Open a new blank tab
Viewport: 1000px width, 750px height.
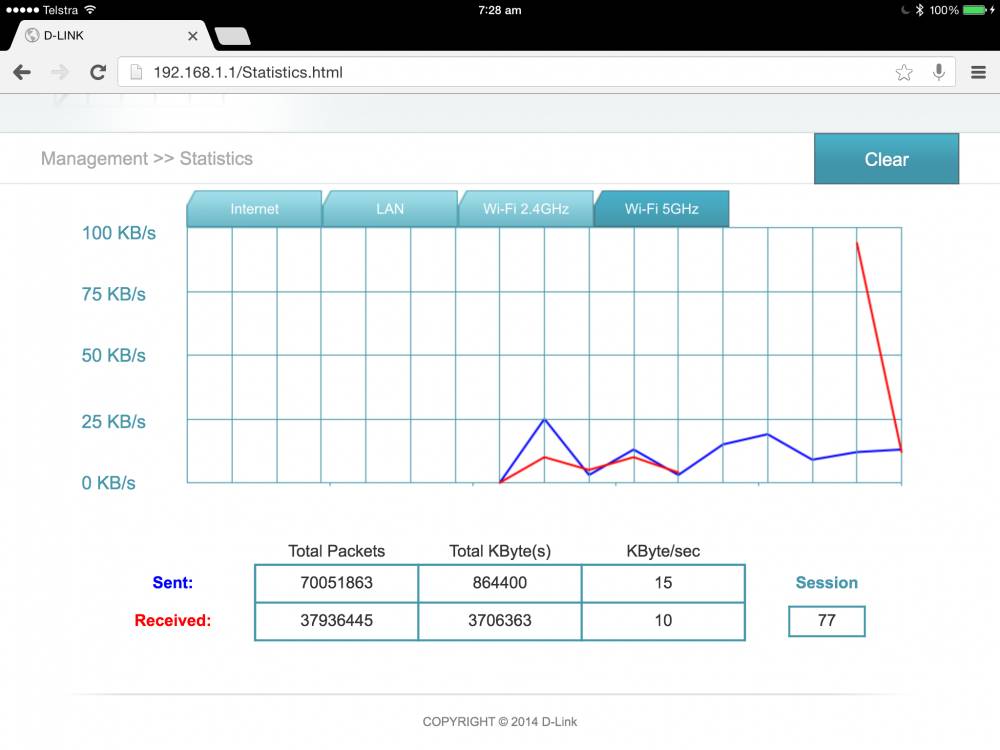click(233, 36)
